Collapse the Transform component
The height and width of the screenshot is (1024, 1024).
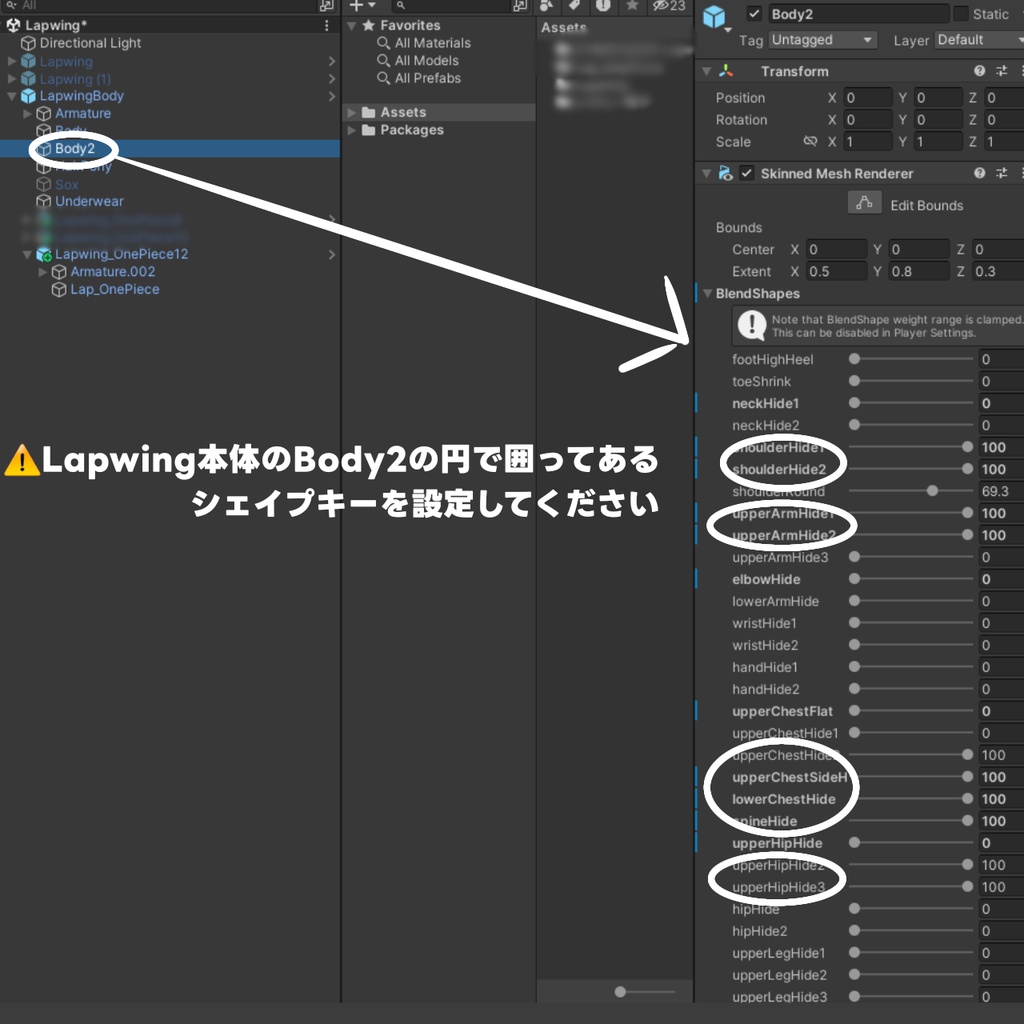pos(707,71)
